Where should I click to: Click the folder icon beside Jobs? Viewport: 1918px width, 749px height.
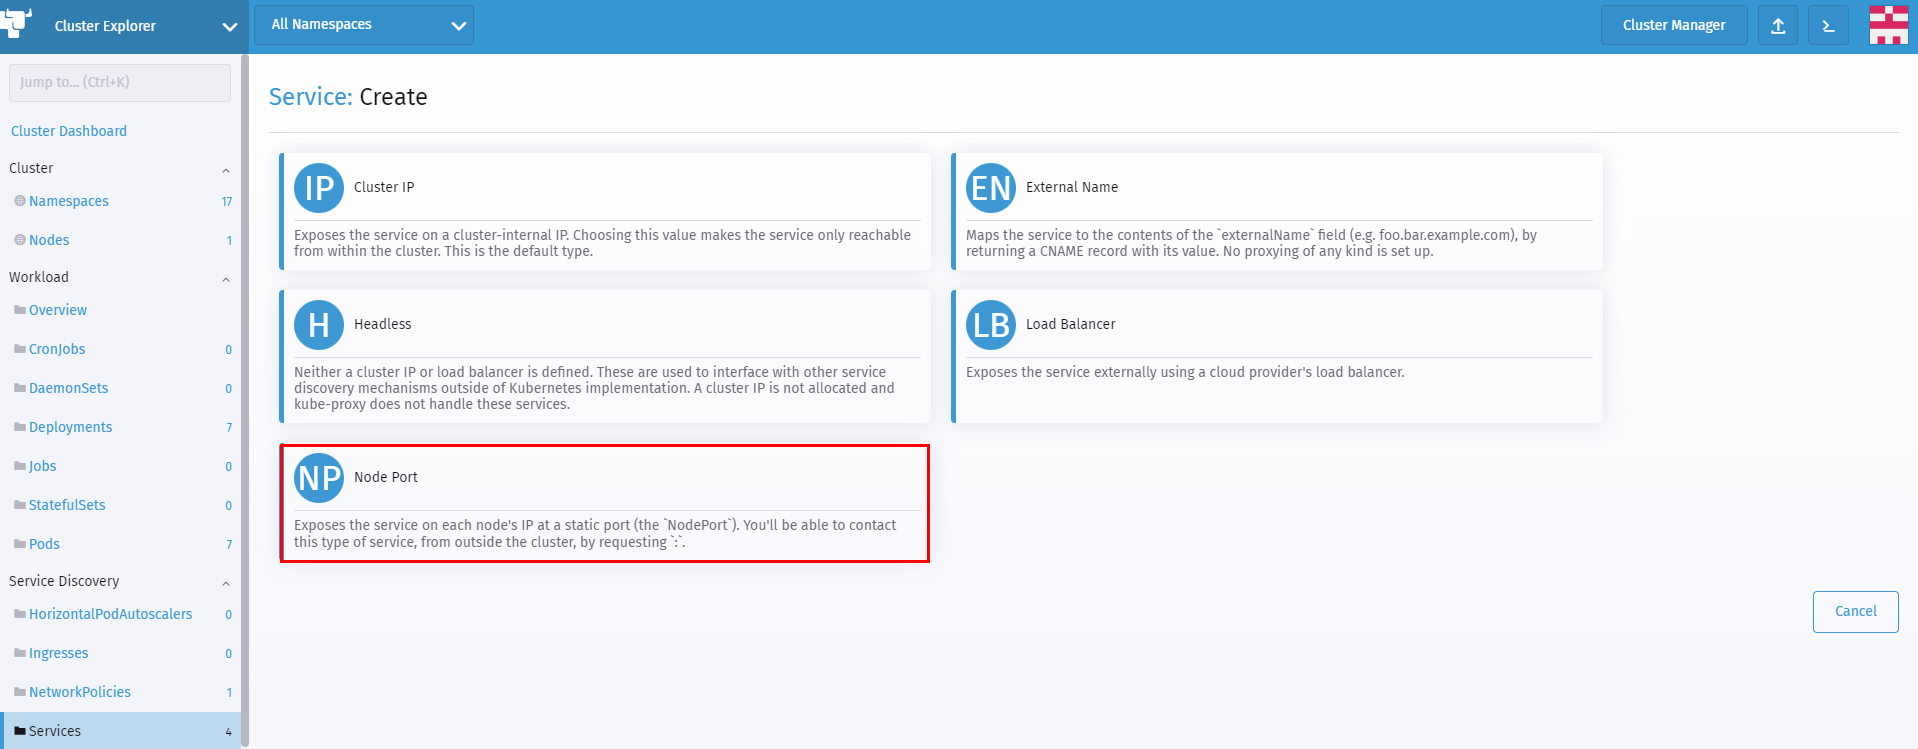pyautogui.click(x=20, y=466)
